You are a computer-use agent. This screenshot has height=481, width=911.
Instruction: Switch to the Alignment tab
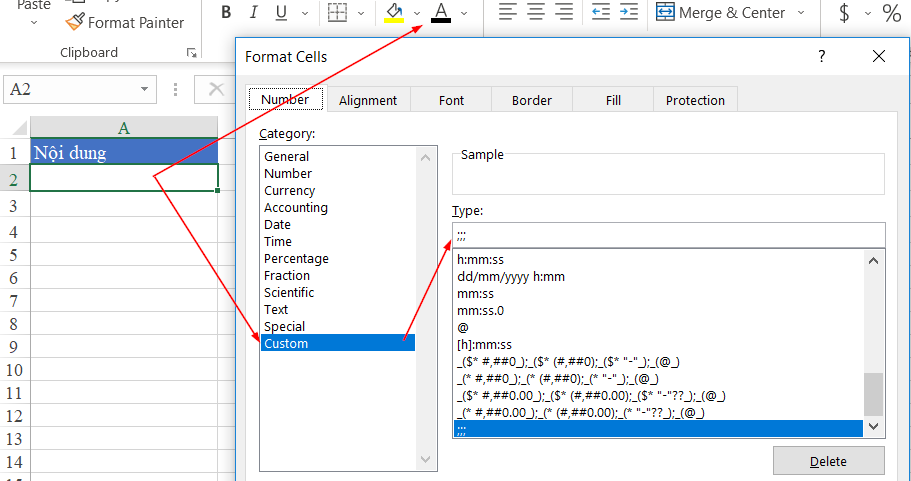pos(368,100)
